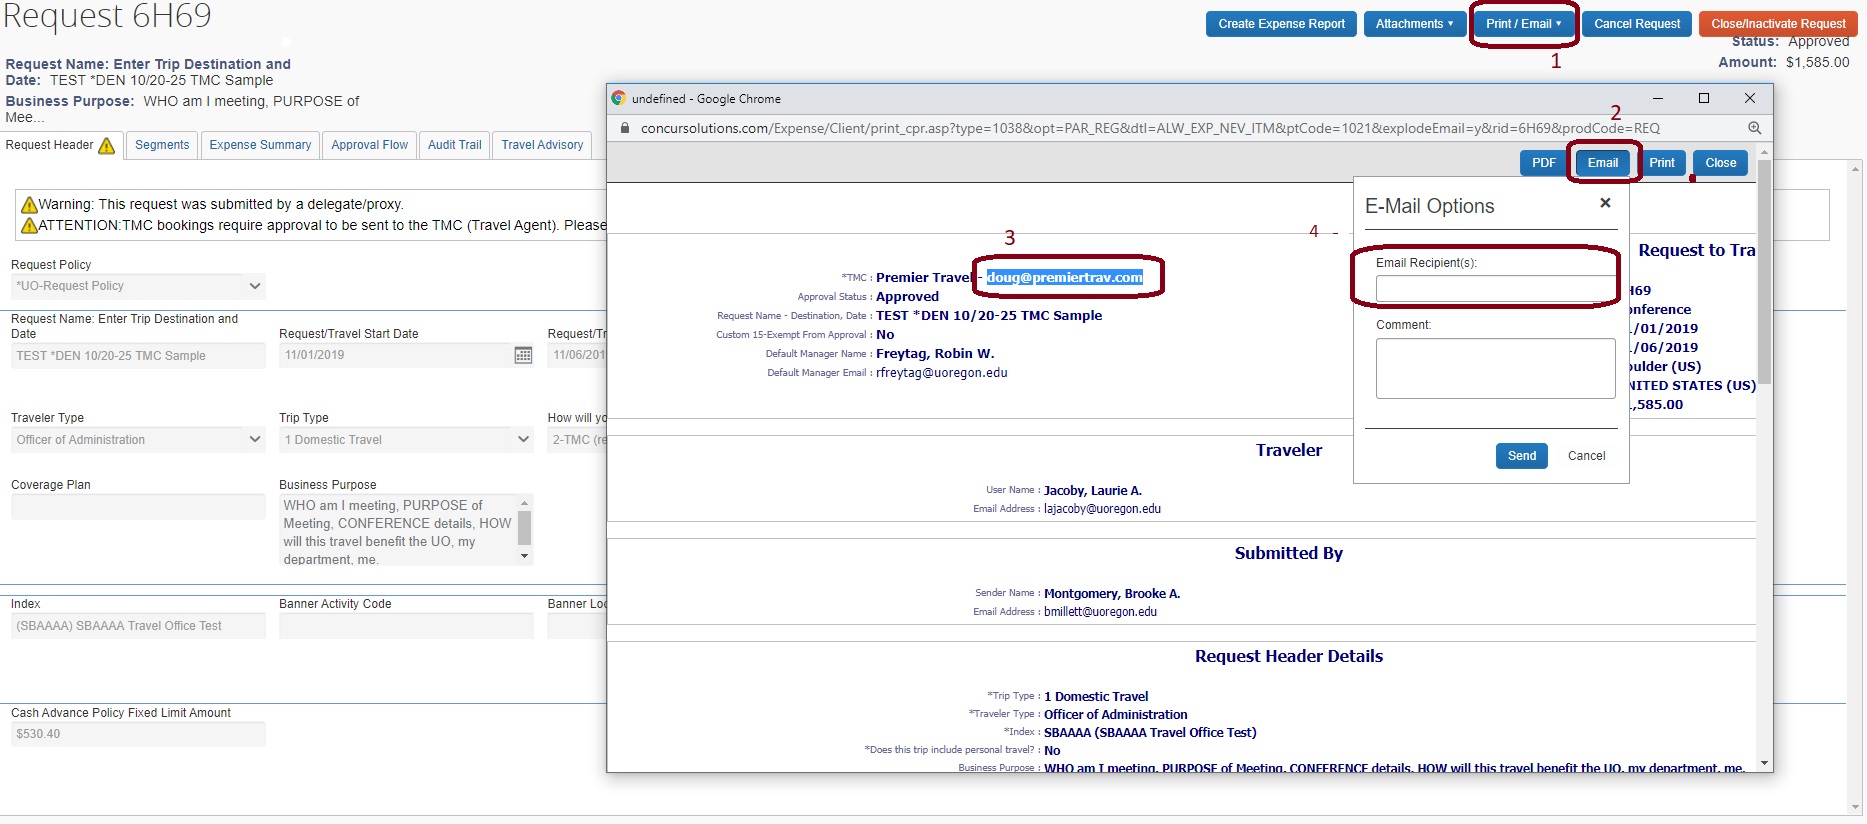Click the Request Name text field
Screen dimensions: 1867x824
coord(138,356)
